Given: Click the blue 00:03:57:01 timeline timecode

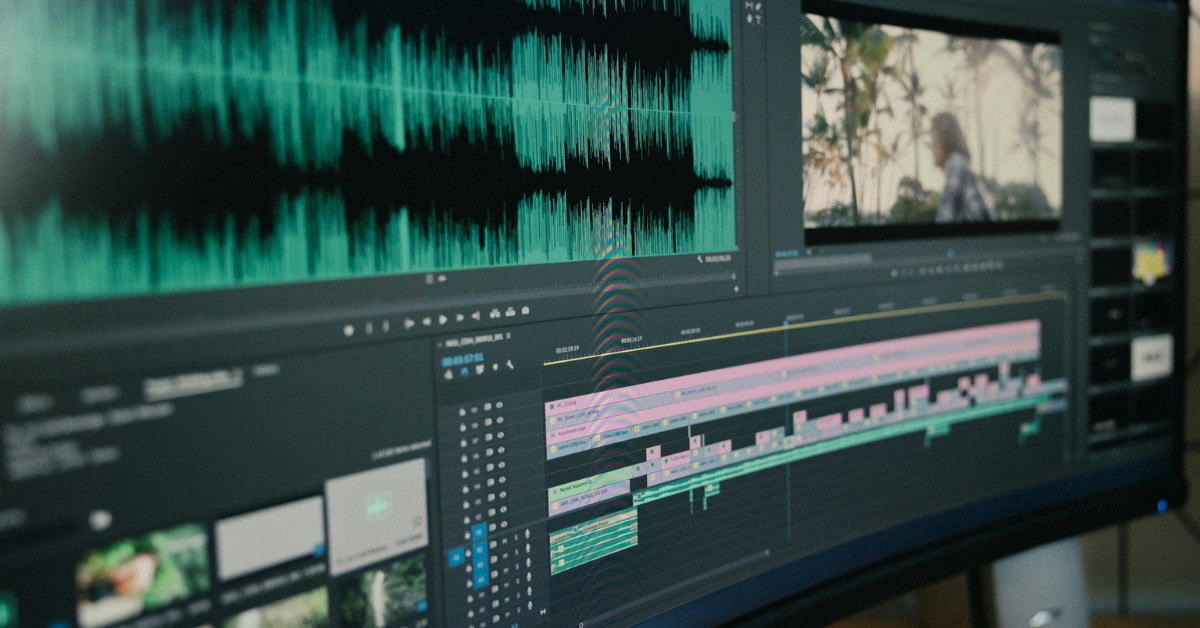Looking at the screenshot, I should coord(462,358).
